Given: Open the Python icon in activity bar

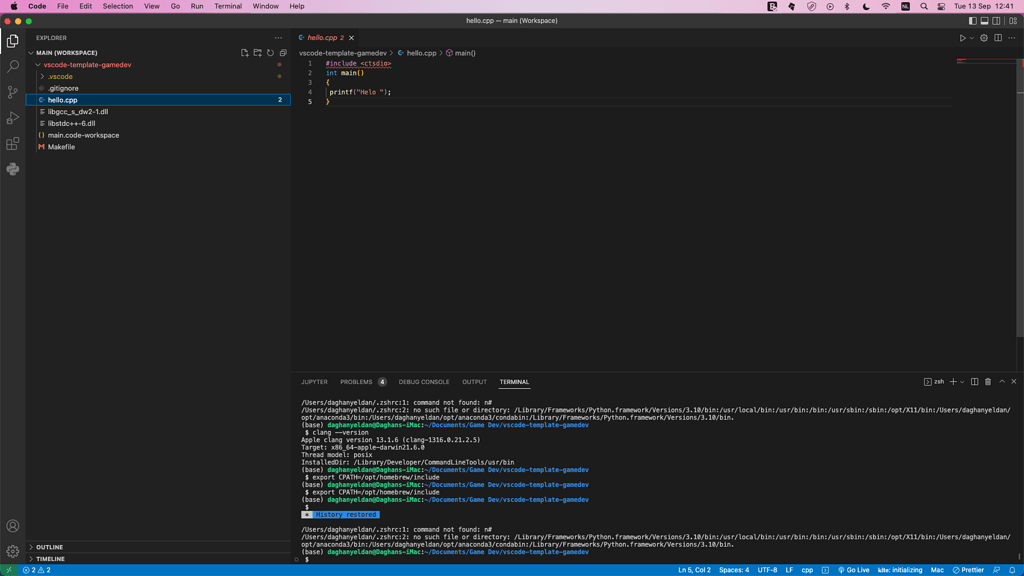Looking at the screenshot, I should tap(12, 169).
